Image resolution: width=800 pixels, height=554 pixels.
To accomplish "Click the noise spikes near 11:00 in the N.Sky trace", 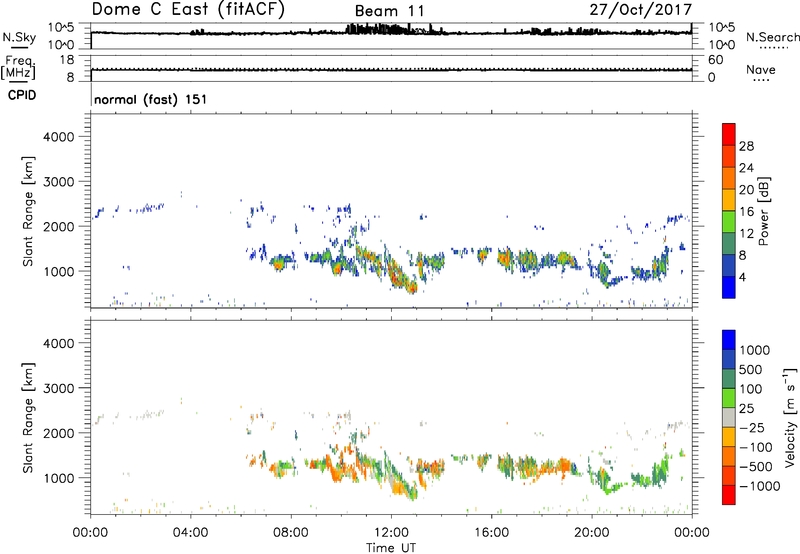I will 377,29.
